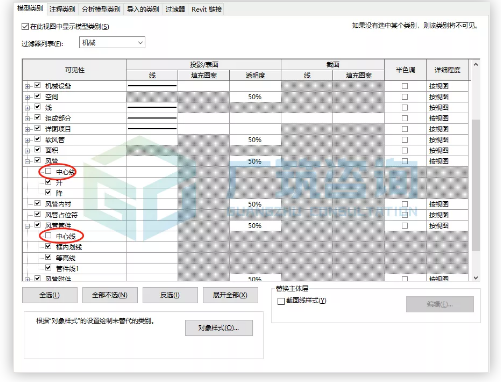Image resolution: width=501 pixels, height=382 pixels.
Task: Switch to the 导入的类别 tab
Action: point(143,9)
